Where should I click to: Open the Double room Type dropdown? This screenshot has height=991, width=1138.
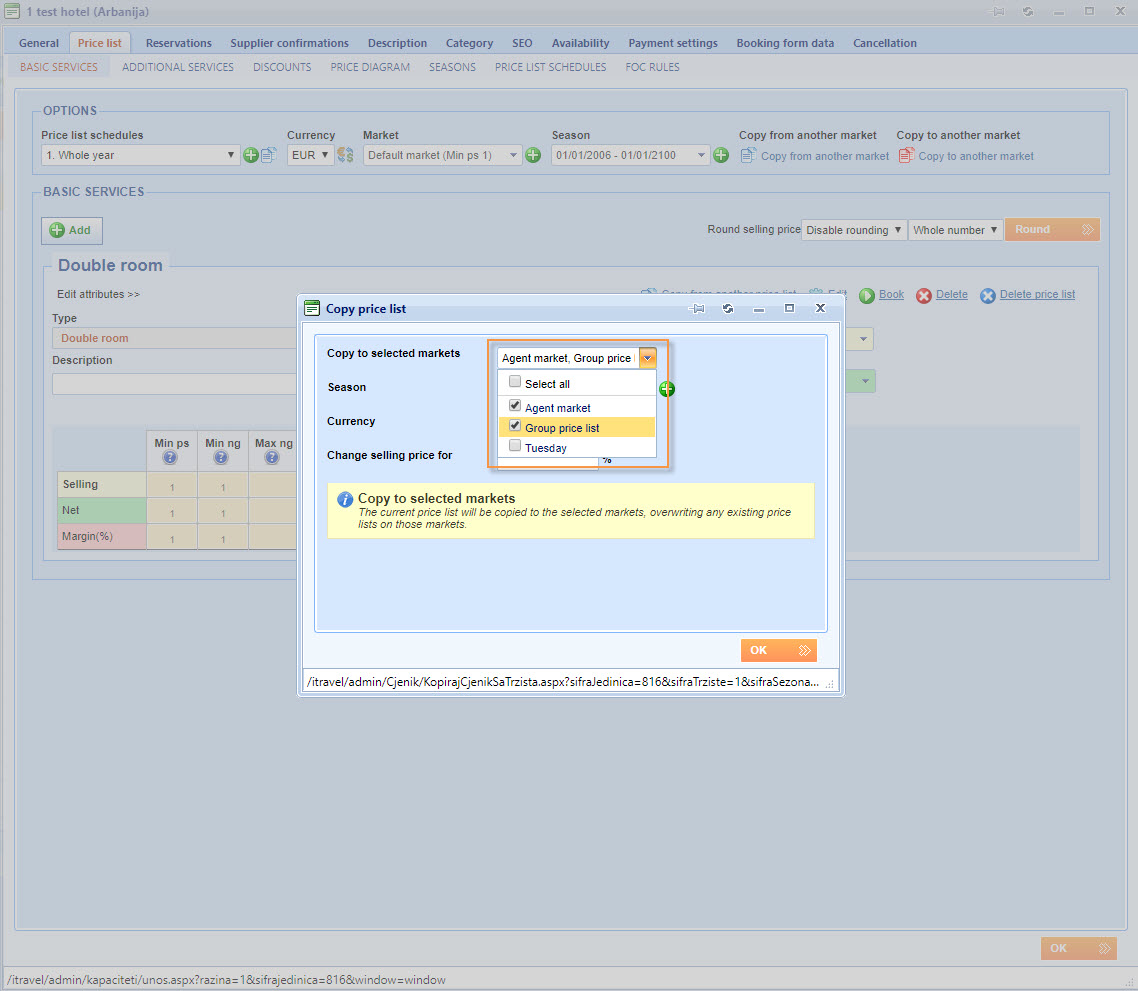click(864, 338)
